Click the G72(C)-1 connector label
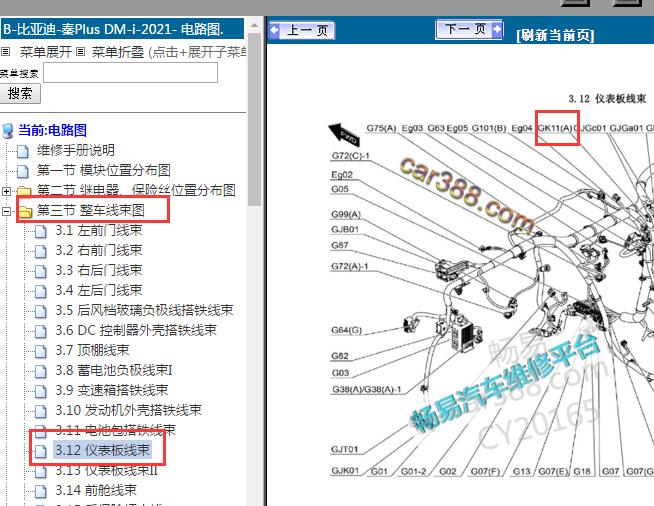This screenshot has width=654, height=506. pyautogui.click(x=351, y=156)
